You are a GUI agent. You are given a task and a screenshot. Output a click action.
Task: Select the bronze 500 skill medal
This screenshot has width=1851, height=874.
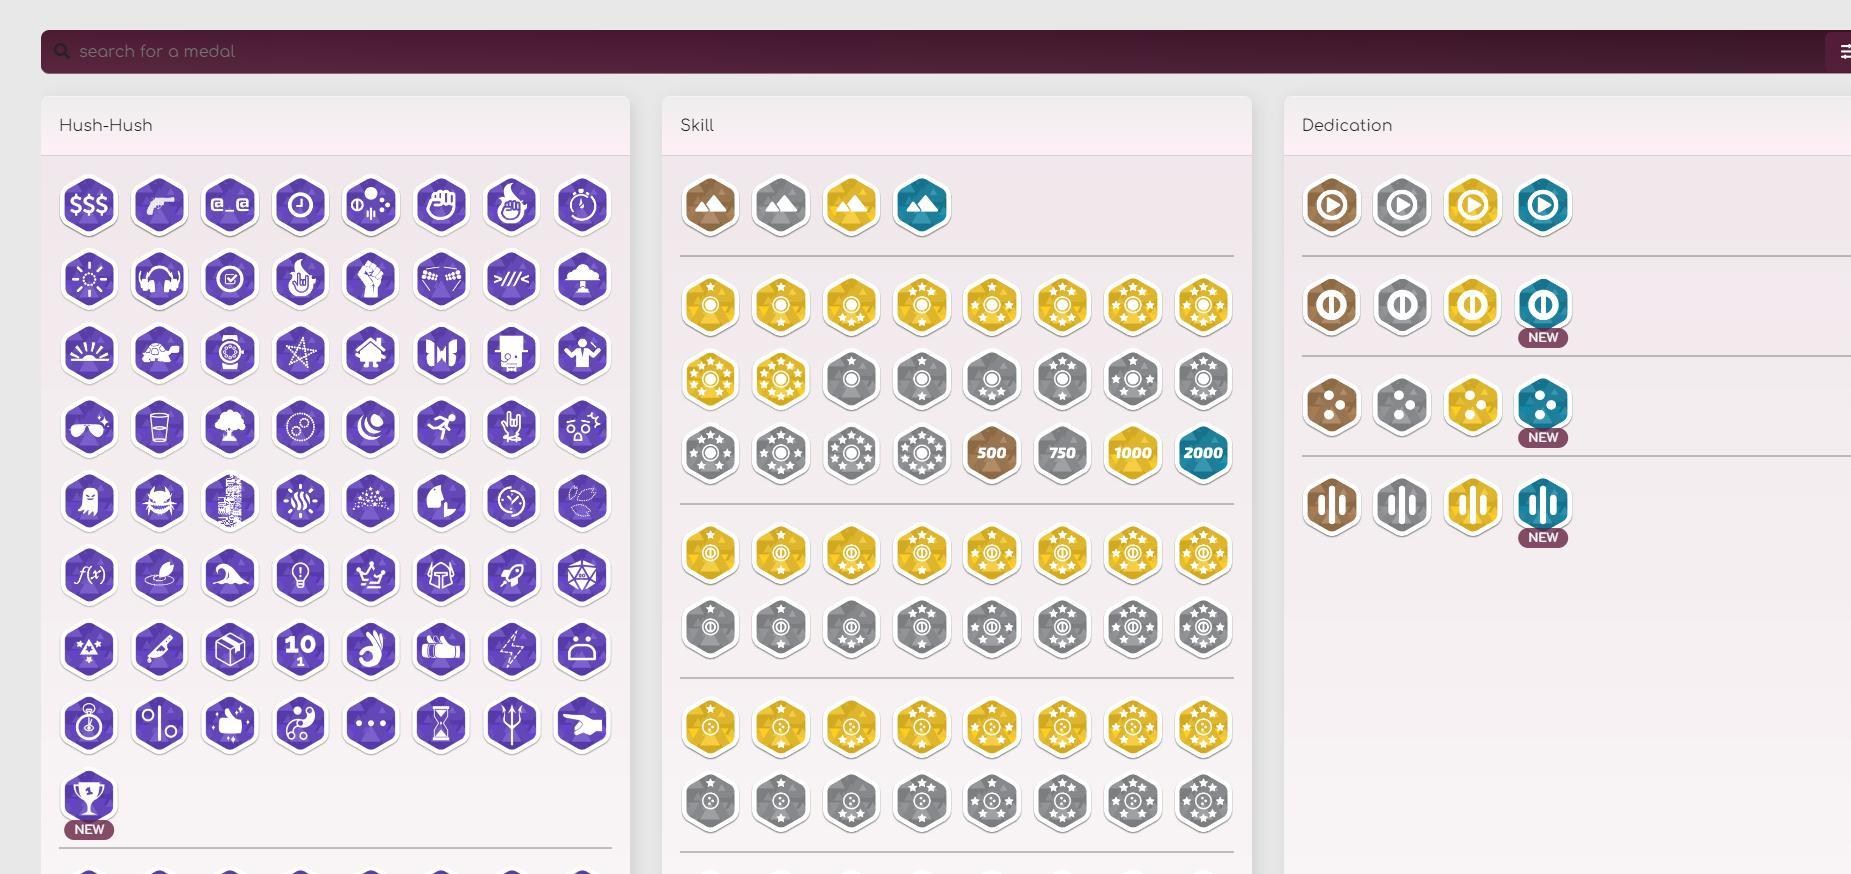[x=991, y=453]
